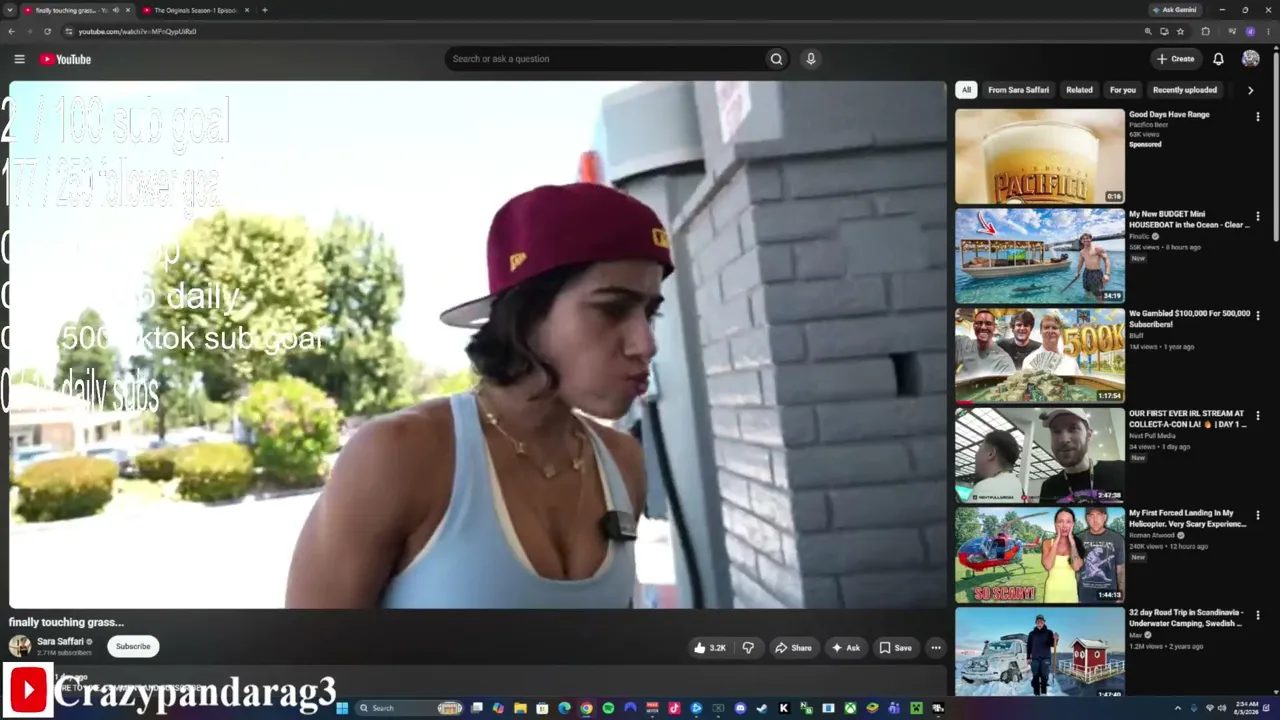Open the tab search dropdown arrow

coord(9,10)
